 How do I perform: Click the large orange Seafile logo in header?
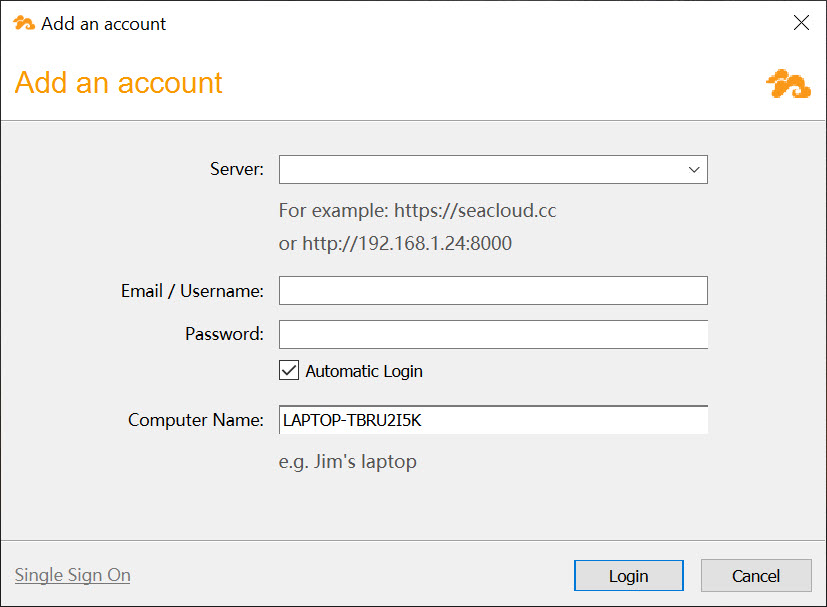tap(788, 84)
